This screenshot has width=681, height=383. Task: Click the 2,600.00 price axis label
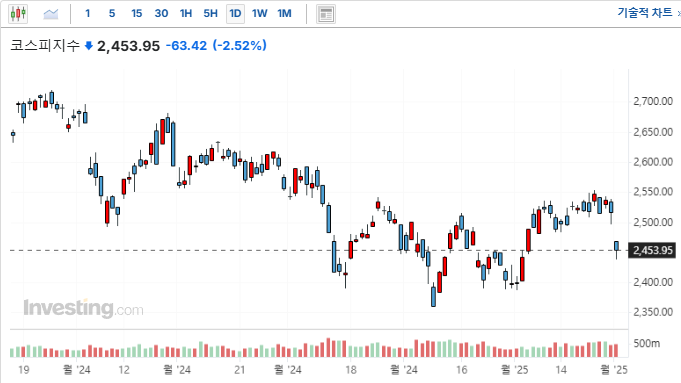[x=653, y=162]
